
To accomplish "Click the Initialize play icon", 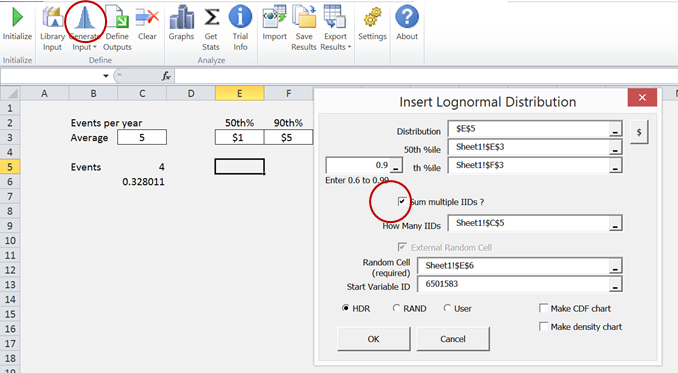I will point(17,17).
